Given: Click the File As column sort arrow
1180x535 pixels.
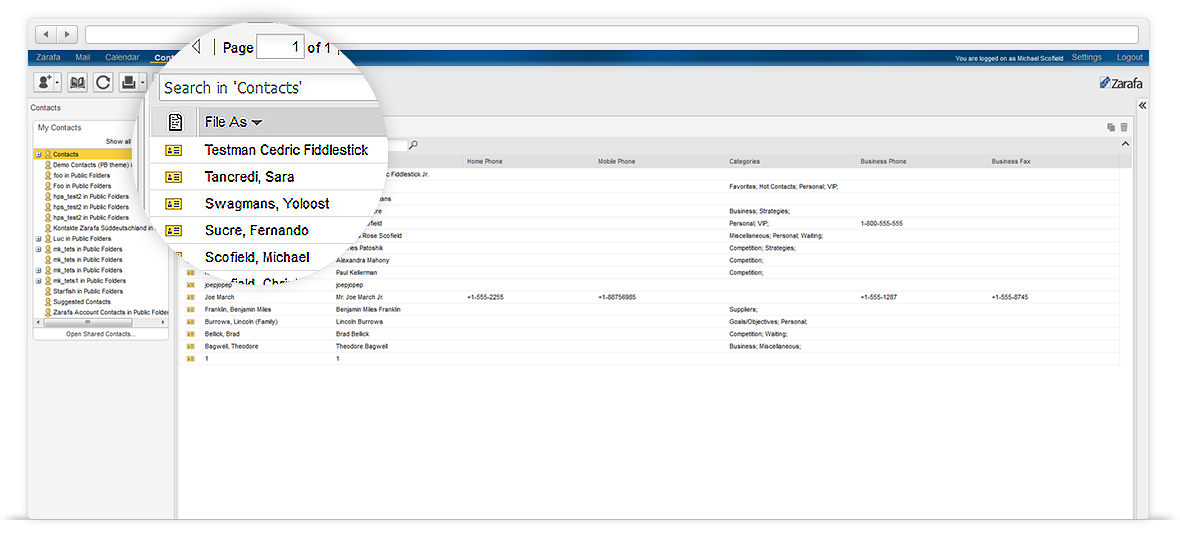Looking at the screenshot, I should [257, 123].
